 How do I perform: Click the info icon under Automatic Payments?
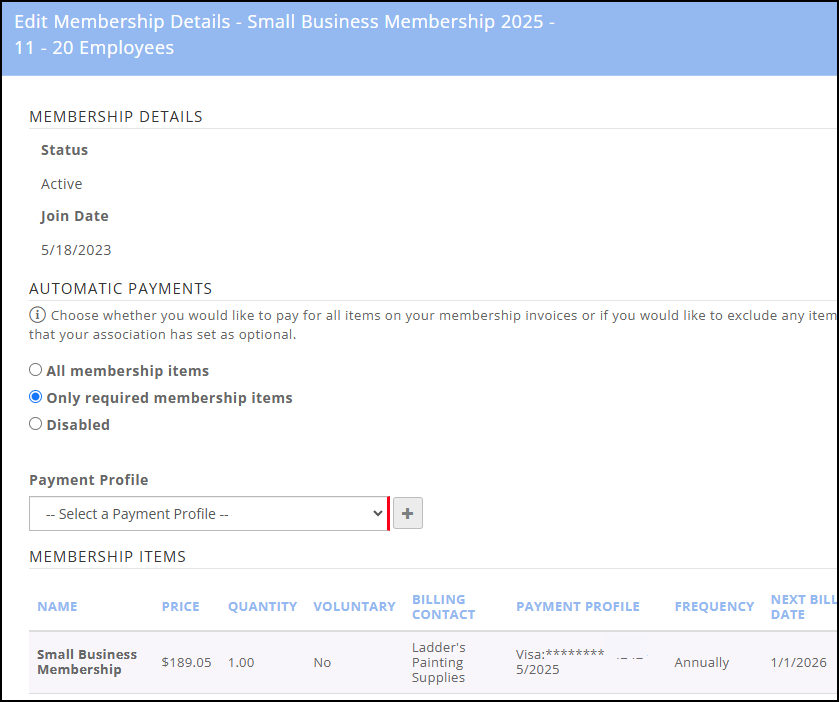[36, 315]
